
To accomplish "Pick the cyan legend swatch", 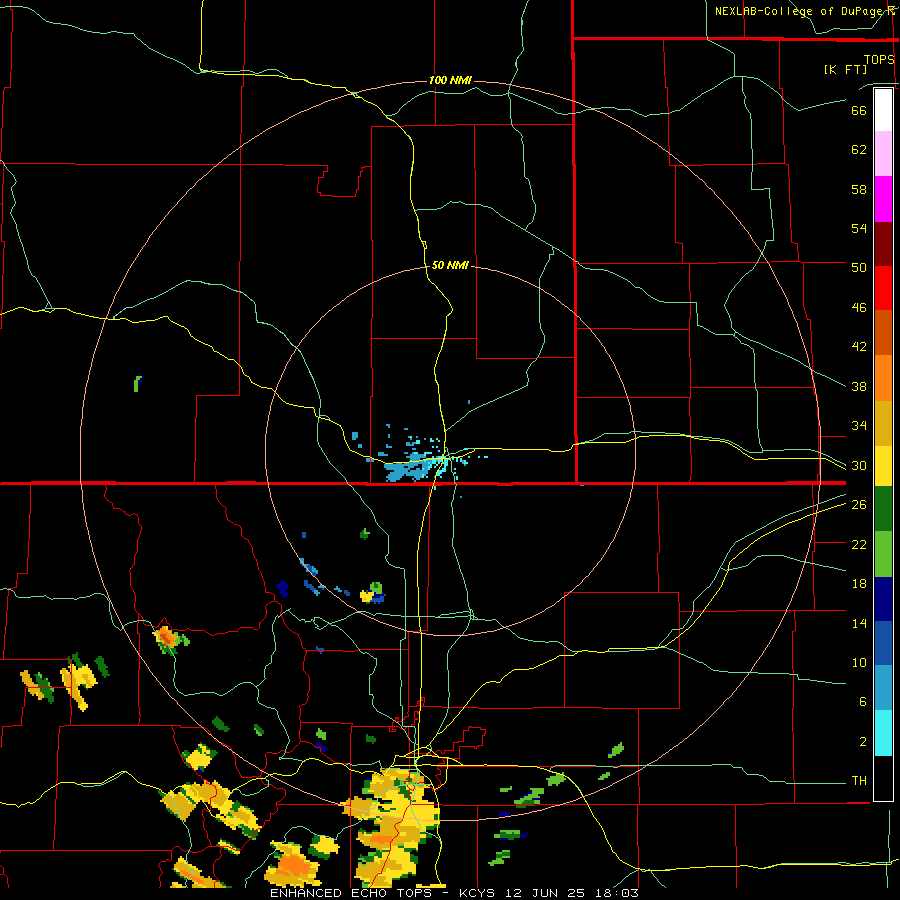I will [883, 733].
